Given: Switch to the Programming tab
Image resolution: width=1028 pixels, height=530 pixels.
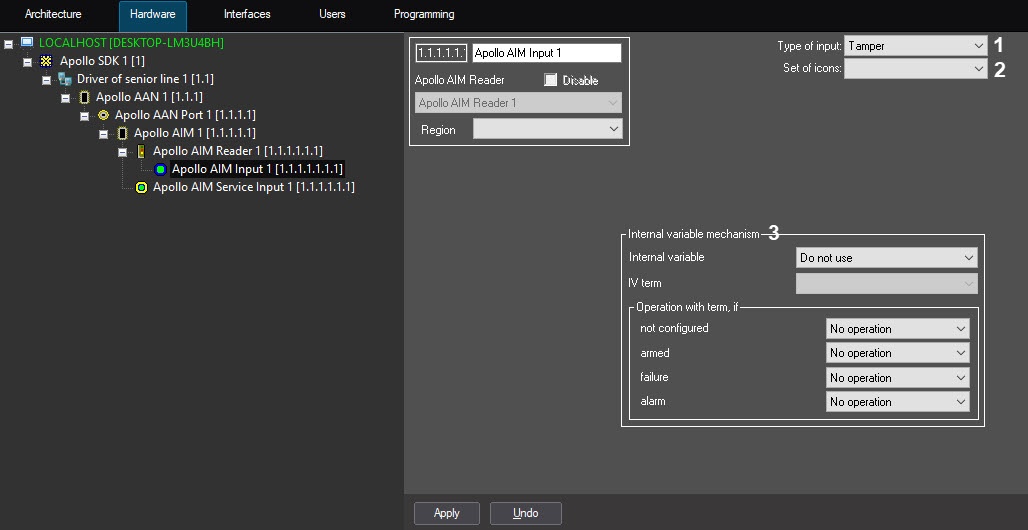Looking at the screenshot, I should pyautogui.click(x=424, y=15).
